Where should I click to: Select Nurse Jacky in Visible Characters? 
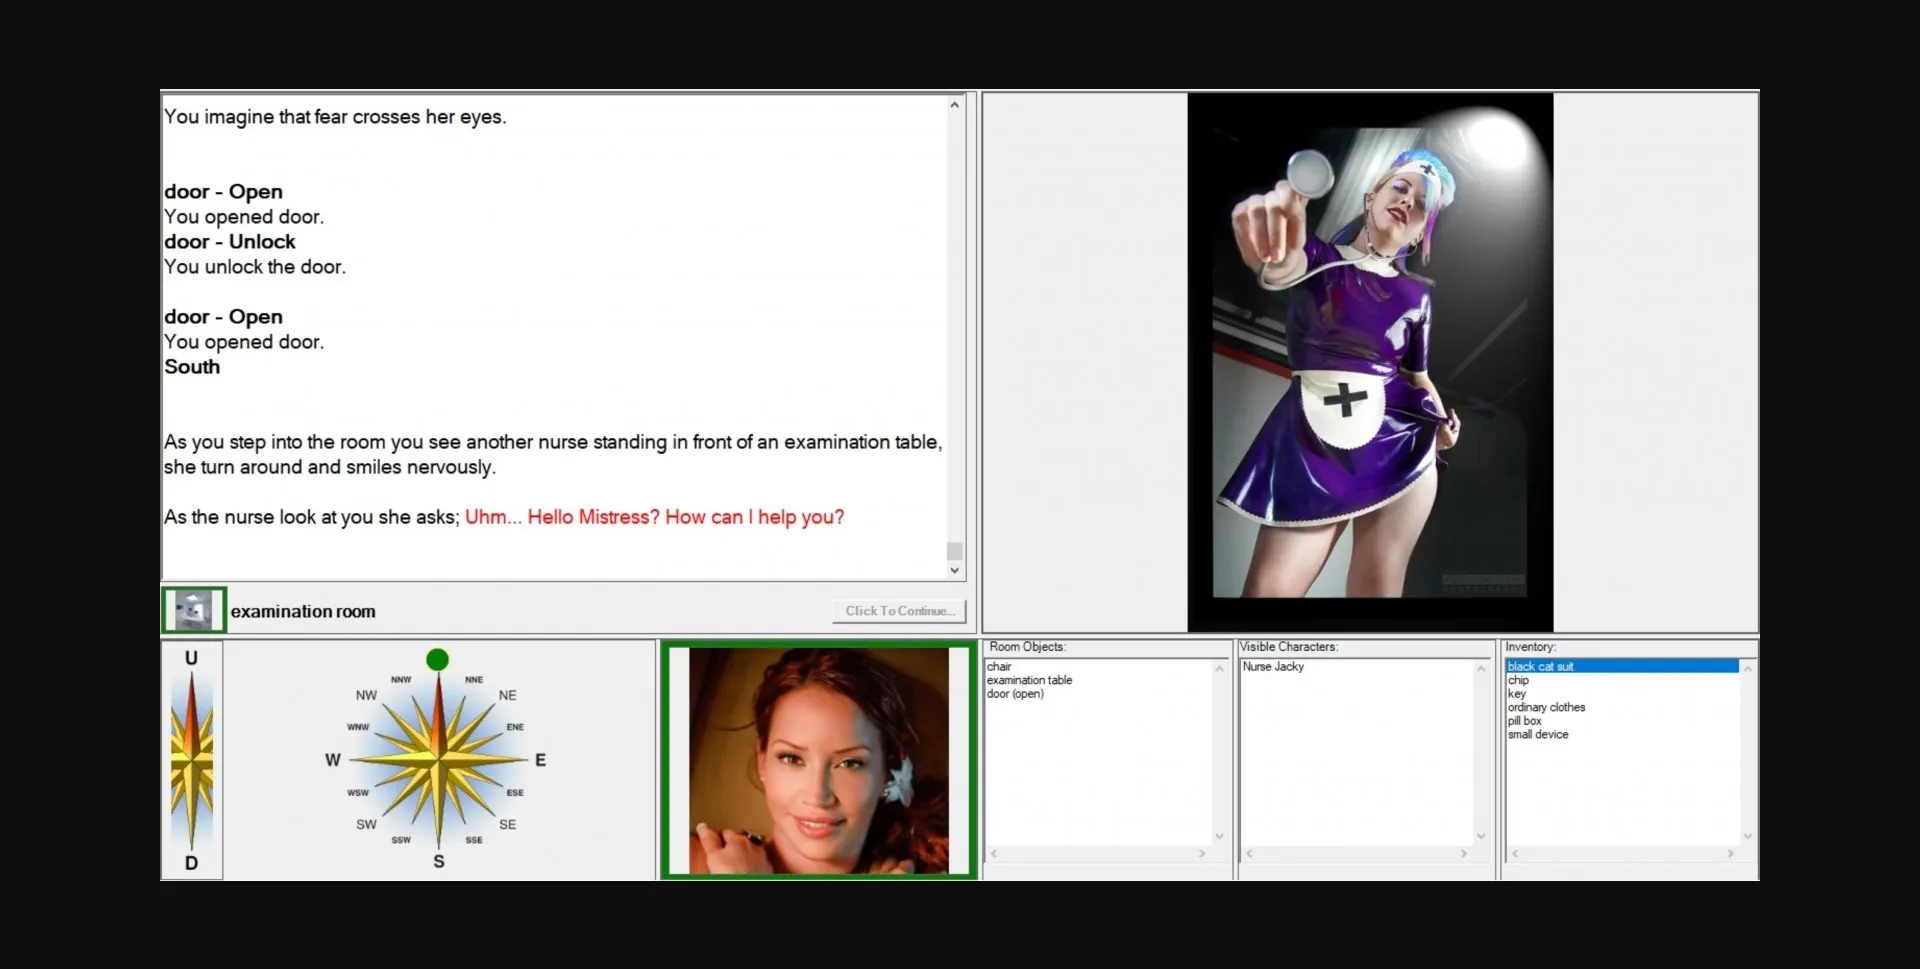point(1273,667)
